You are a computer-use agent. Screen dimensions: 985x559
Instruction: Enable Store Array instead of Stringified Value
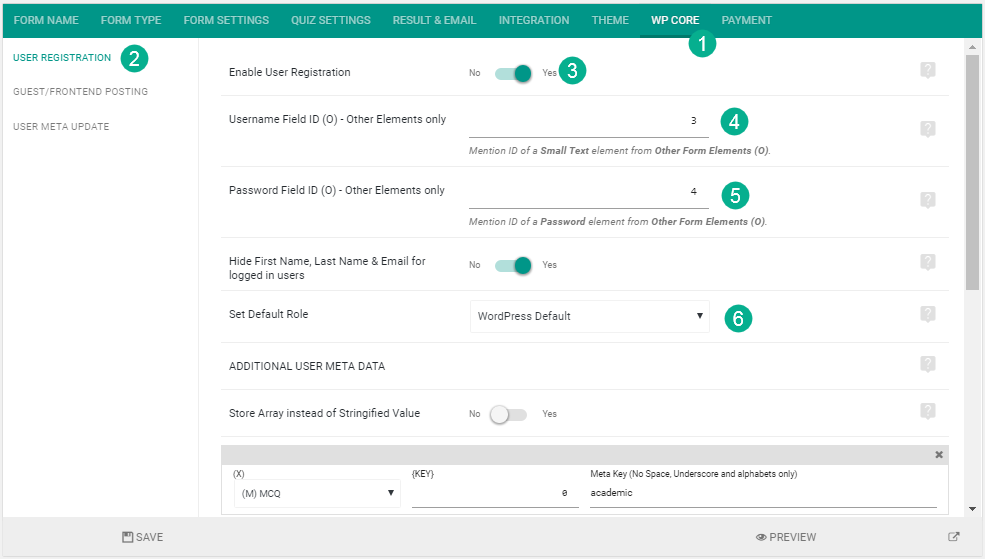[509, 414]
